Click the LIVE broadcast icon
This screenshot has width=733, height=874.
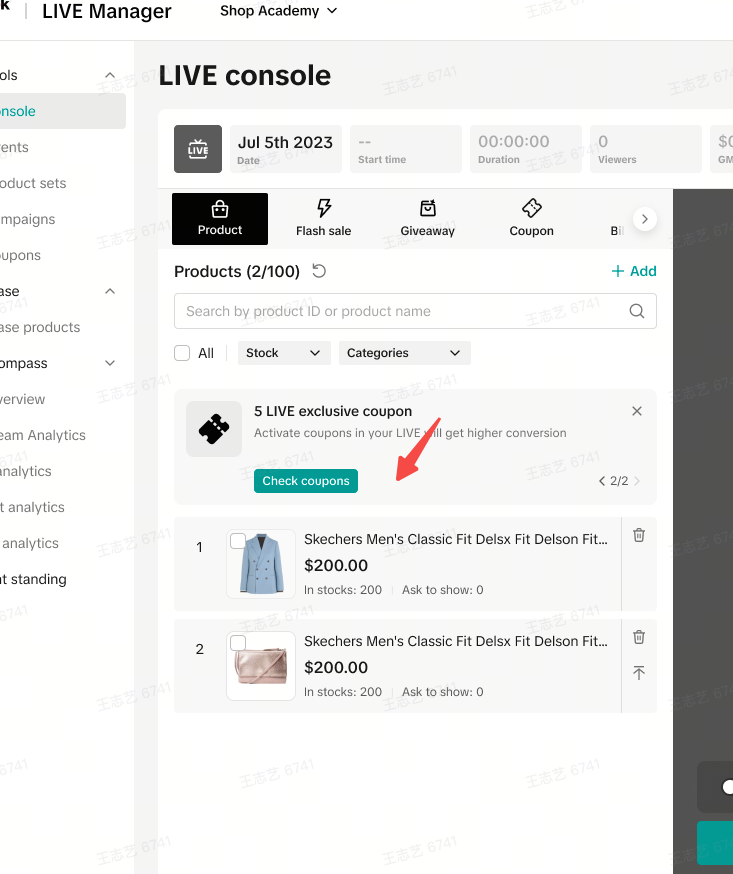tap(198, 149)
